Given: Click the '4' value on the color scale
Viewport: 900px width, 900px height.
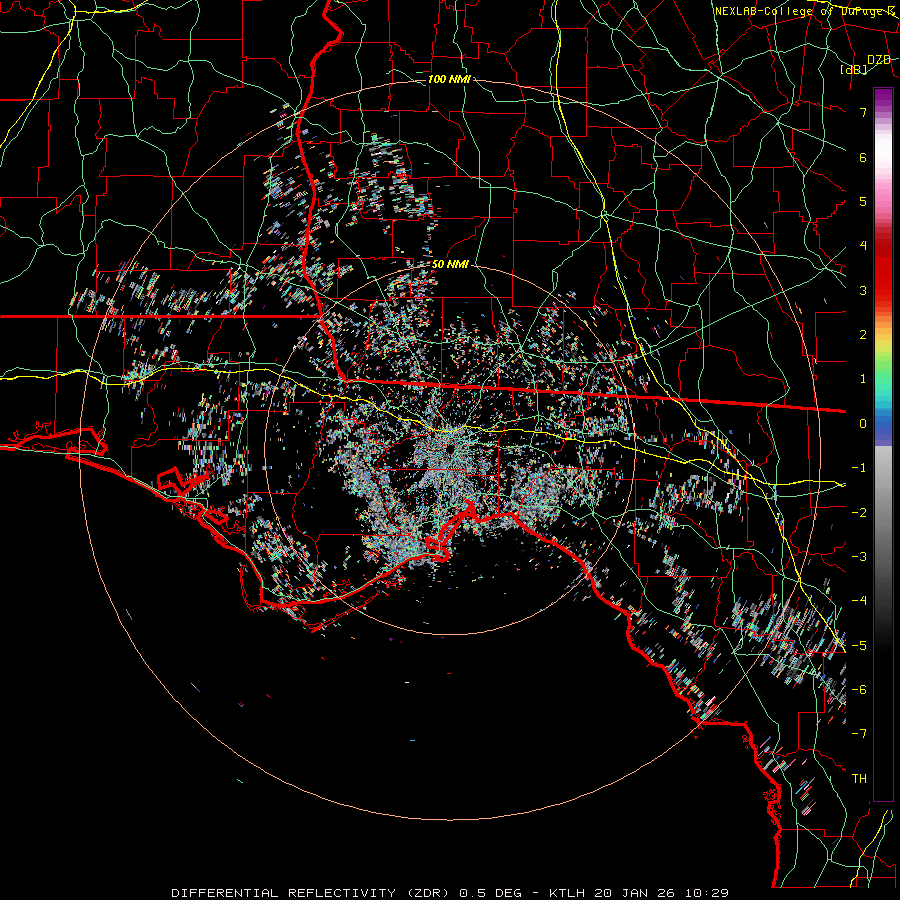Looking at the screenshot, I should pos(863,246).
